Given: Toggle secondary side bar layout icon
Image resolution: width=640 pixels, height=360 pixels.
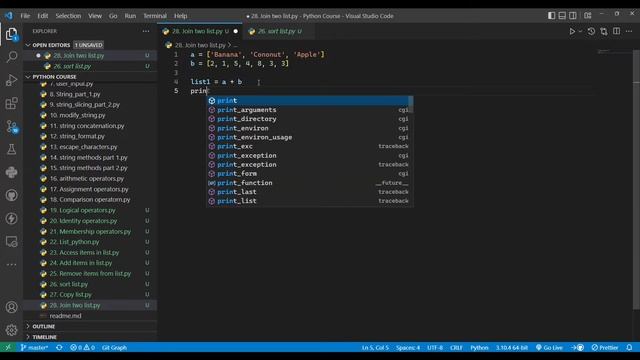Looking at the screenshot, I should tap(573, 16).
